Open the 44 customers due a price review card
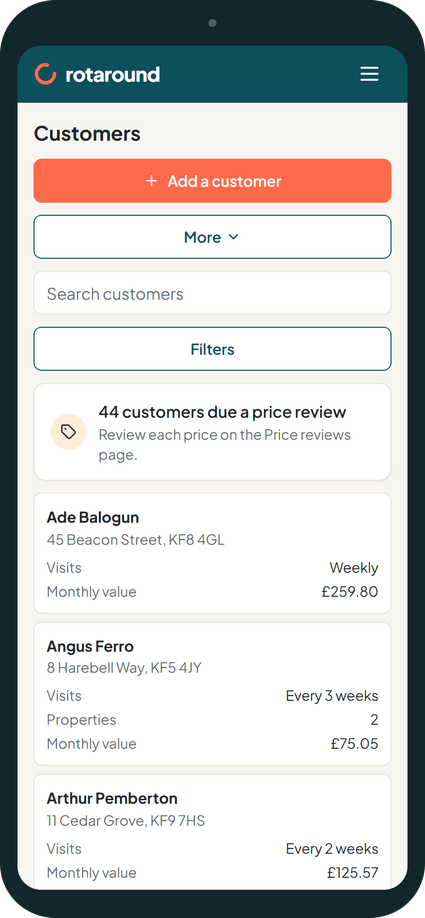Image resolution: width=425 pixels, height=918 pixels. coord(212,432)
